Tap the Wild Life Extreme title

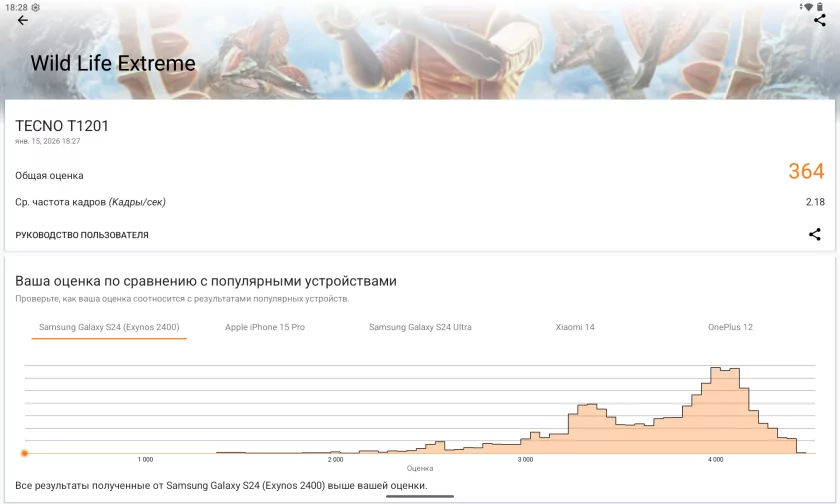(x=113, y=63)
